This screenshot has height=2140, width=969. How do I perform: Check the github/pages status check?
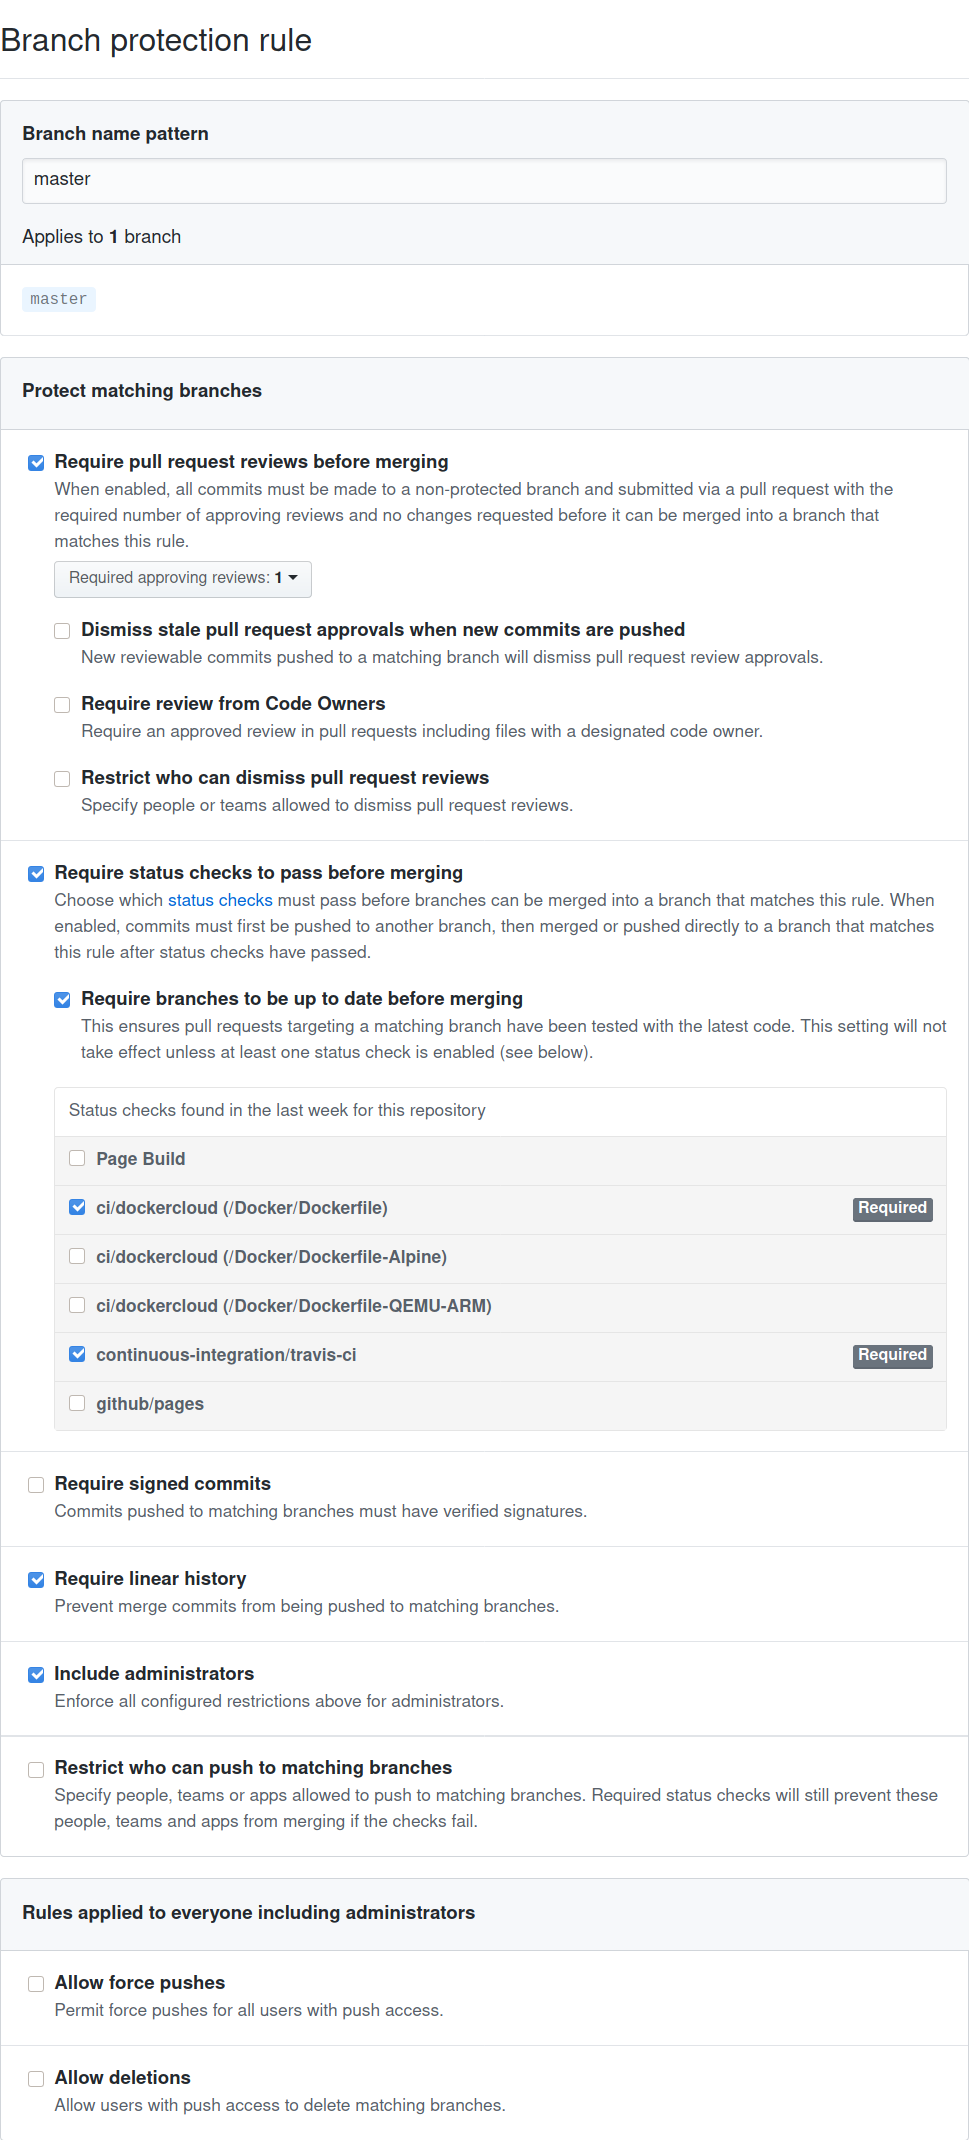pos(77,1403)
